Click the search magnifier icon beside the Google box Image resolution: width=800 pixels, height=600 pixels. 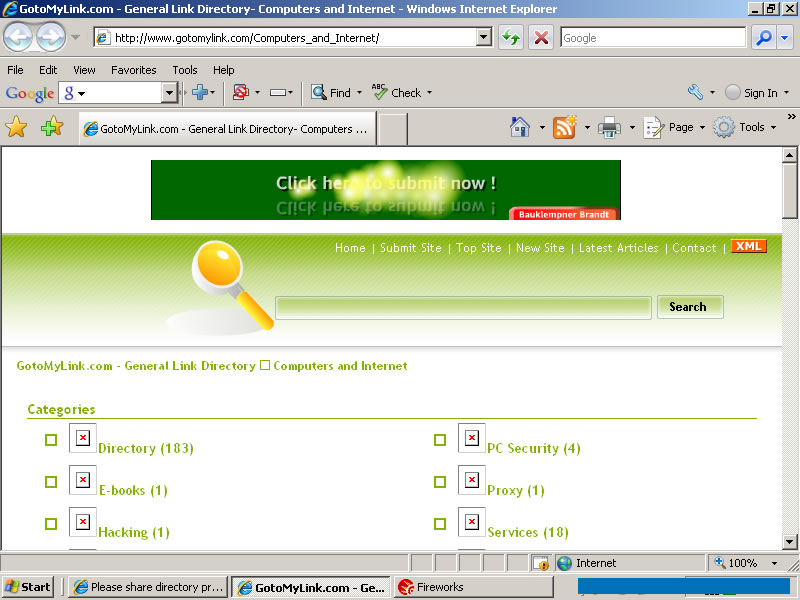pyautogui.click(x=764, y=37)
